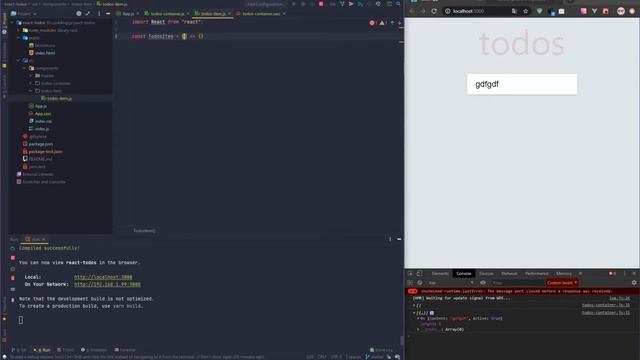Toggle the console live expression eye icon
The image size is (640, 360).
click(483, 282)
